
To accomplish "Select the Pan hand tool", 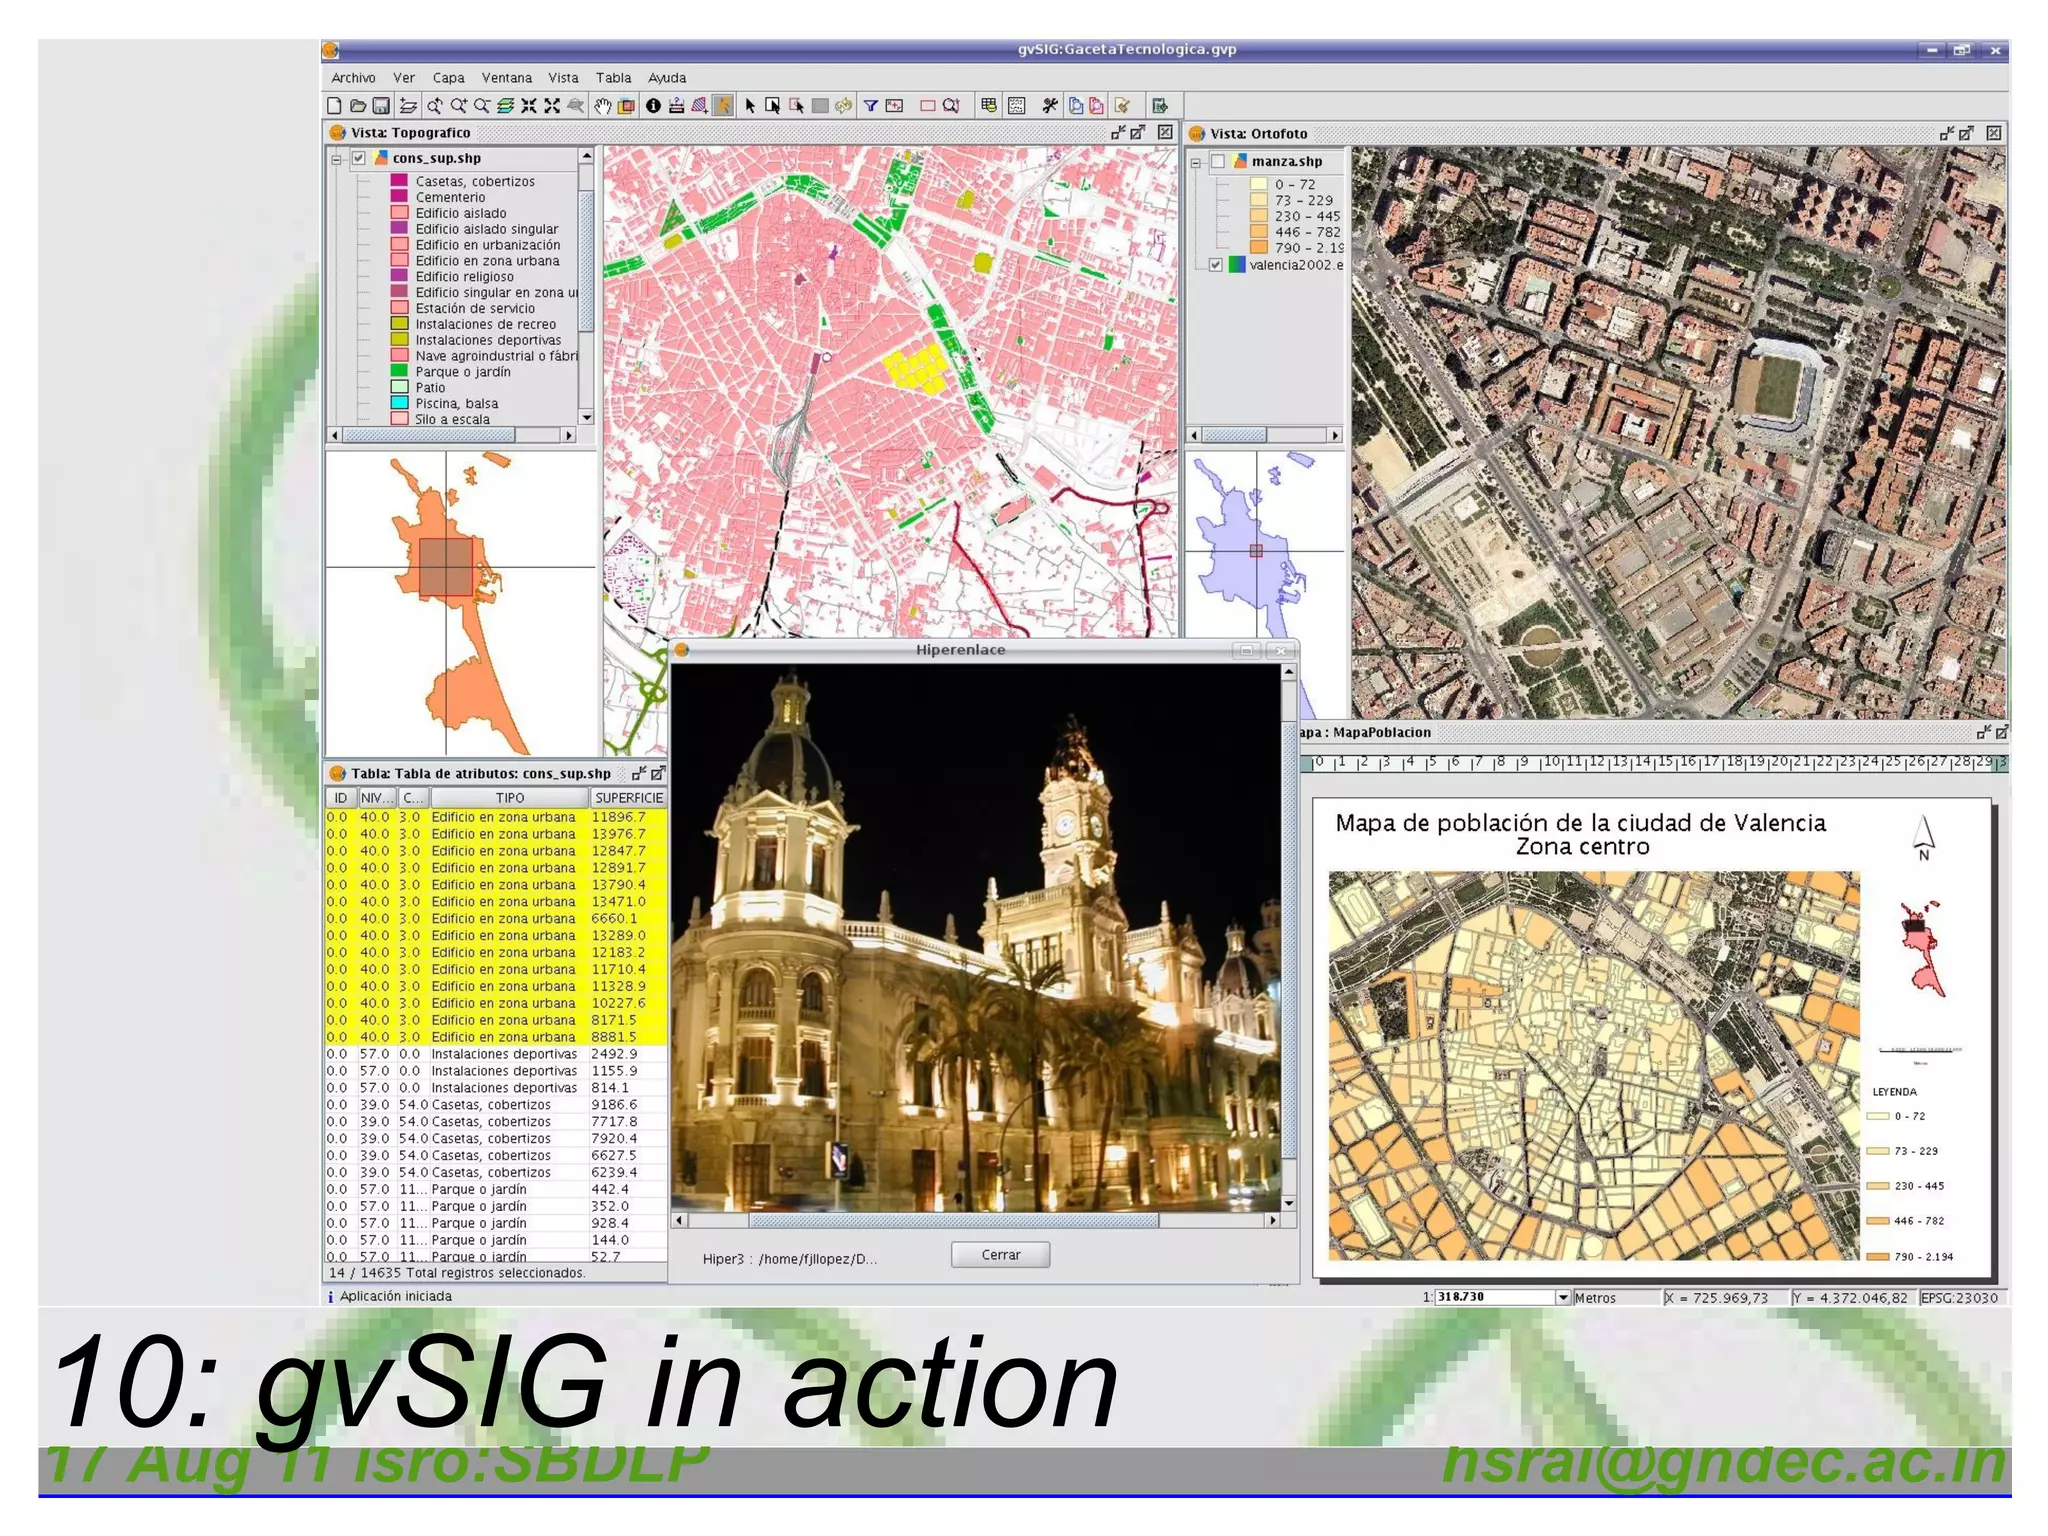I will pyautogui.click(x=603, y=106).
